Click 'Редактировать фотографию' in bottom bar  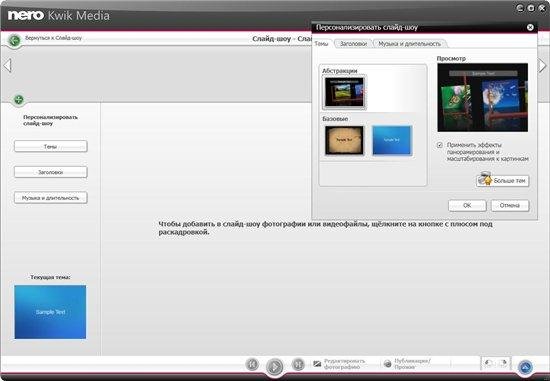point(339,364)
